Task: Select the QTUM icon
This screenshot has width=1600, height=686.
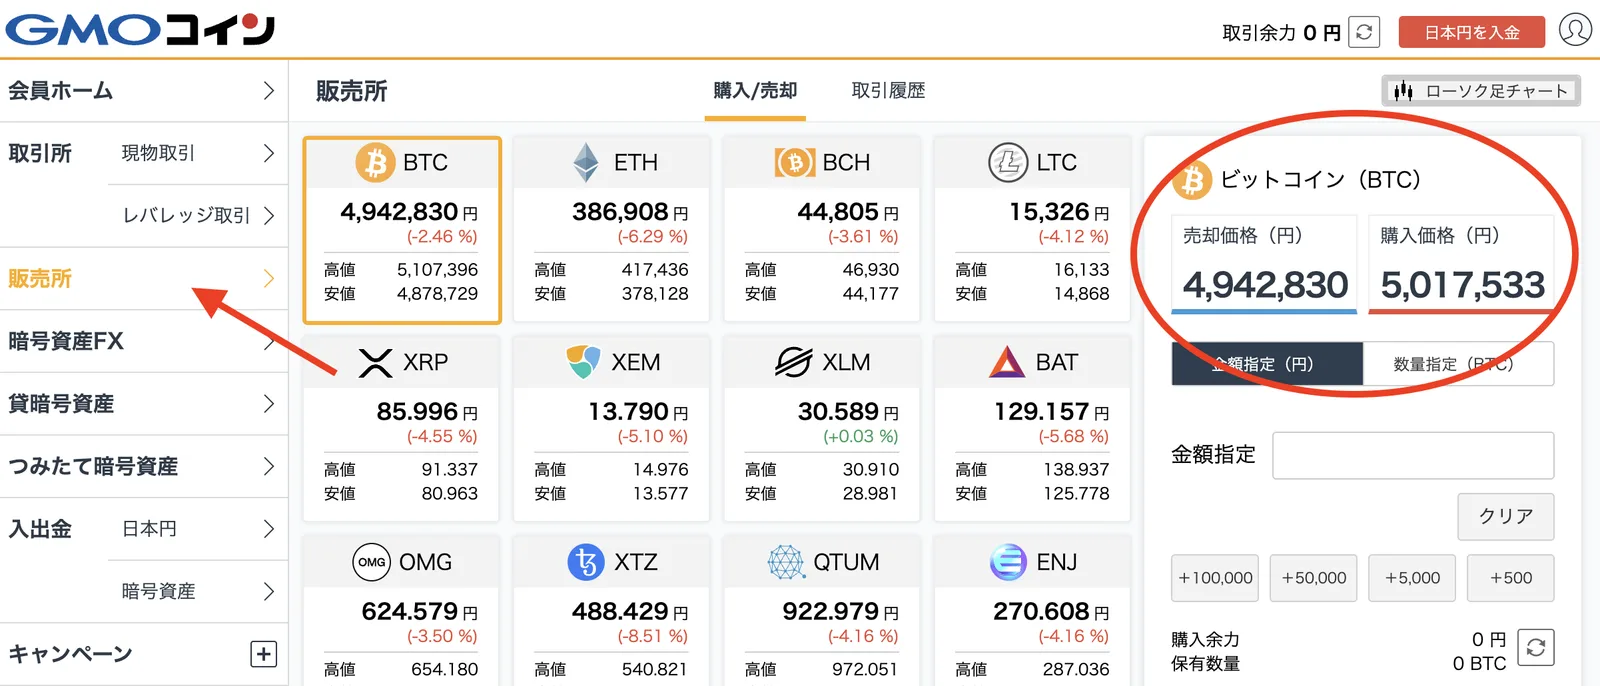Action: point(786,562)
